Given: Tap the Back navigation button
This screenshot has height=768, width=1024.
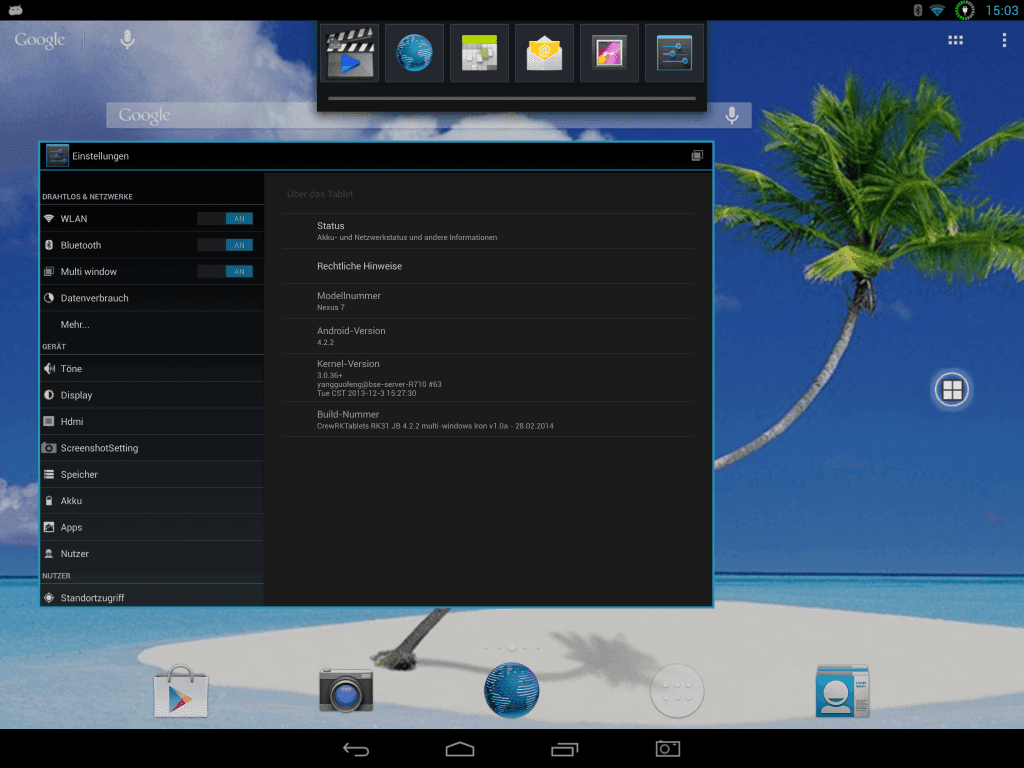Looking at the screenshot, I should [356, 749].
